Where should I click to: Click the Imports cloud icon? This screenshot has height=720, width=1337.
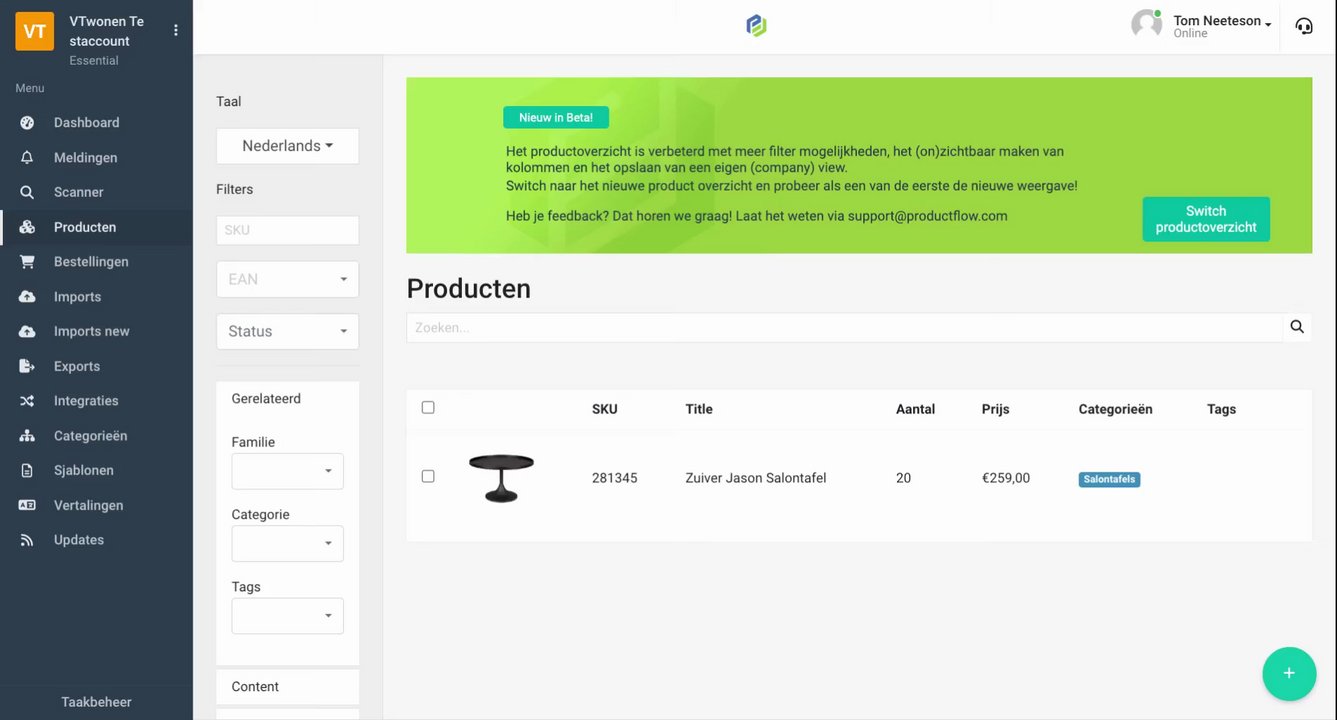click(27, 297)
